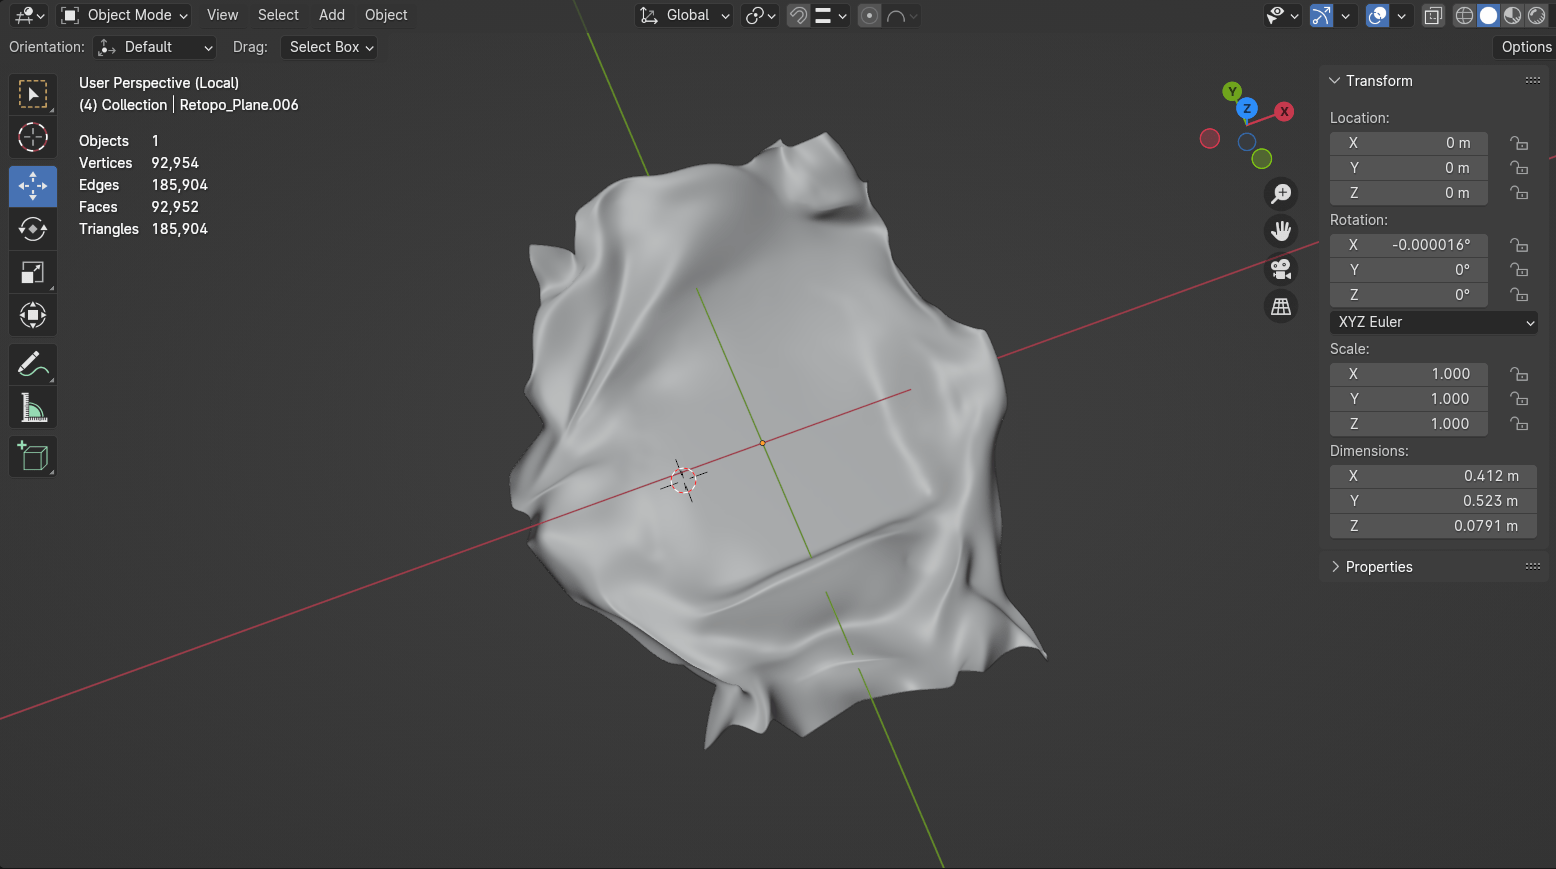The width and height of the screenshot is (1556, 869).
Task: Click the Z axis on the navigation gizmo
Action: 1246,109
